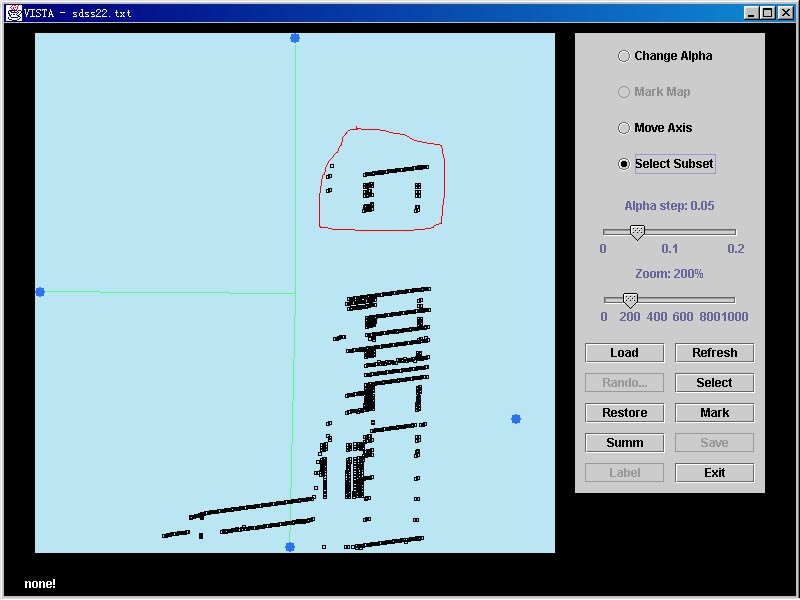Image resolution: width=800 pixels, height=600 pixels.
Task: Click the Alpha step slider thumb
Action: pos(637,232)
